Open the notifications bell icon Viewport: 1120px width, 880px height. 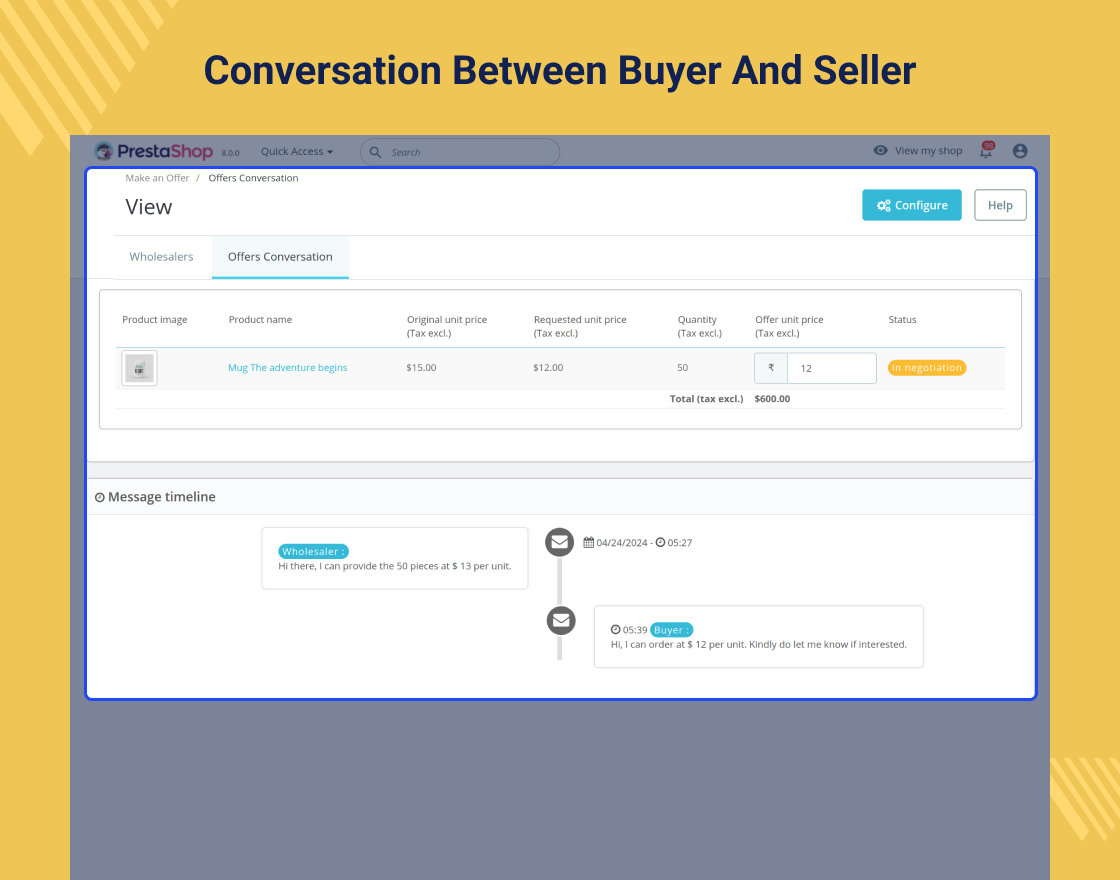coord(986,150)
